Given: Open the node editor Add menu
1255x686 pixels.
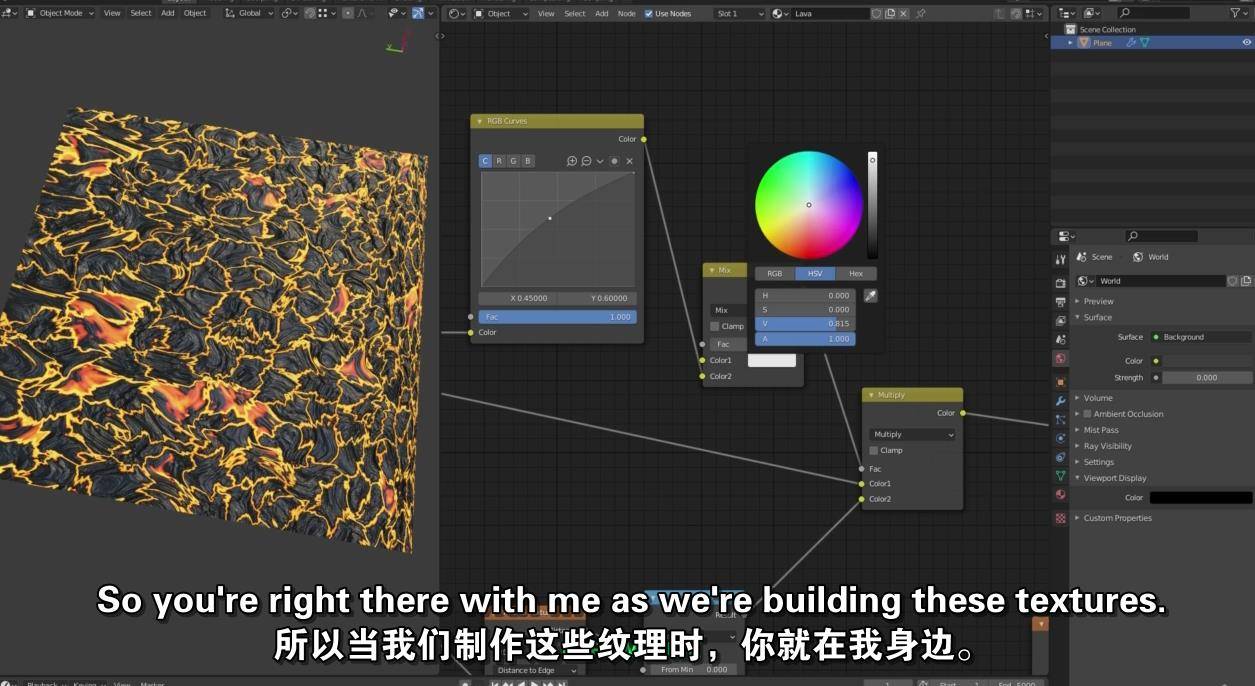Looking at the screenshot, I should (x=601, y=13).
